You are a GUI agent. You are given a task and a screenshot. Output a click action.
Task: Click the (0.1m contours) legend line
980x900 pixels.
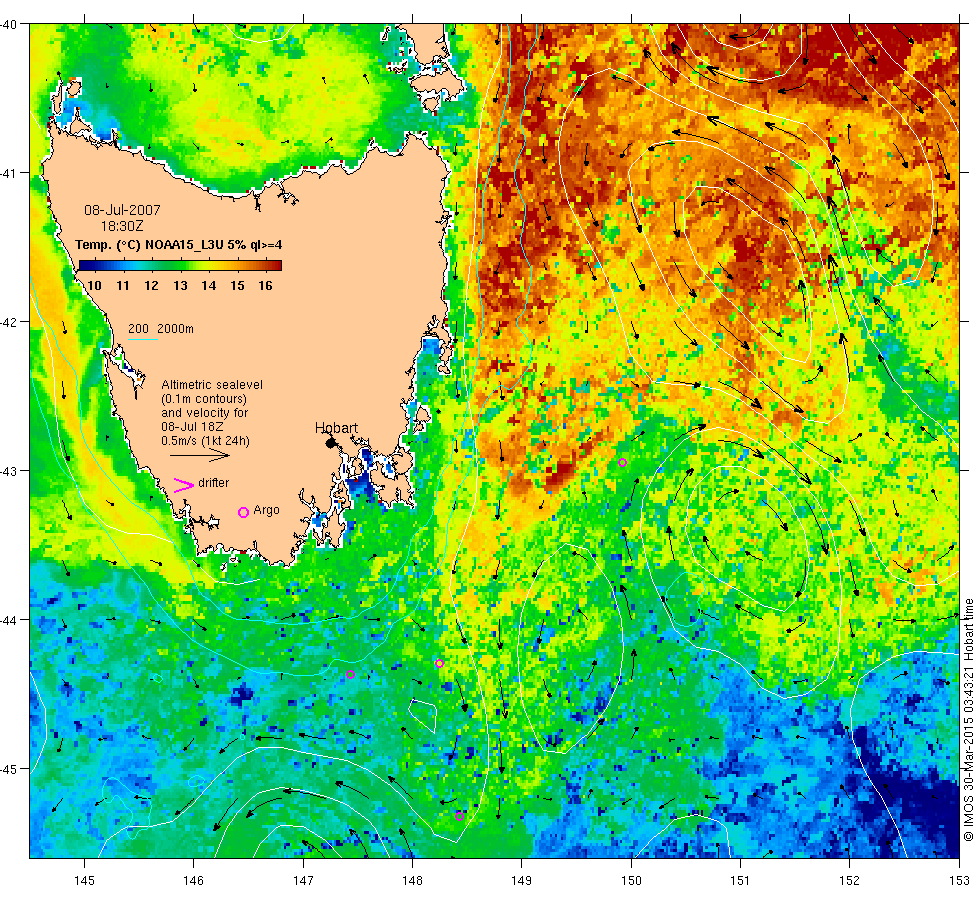tap(204, 399)
